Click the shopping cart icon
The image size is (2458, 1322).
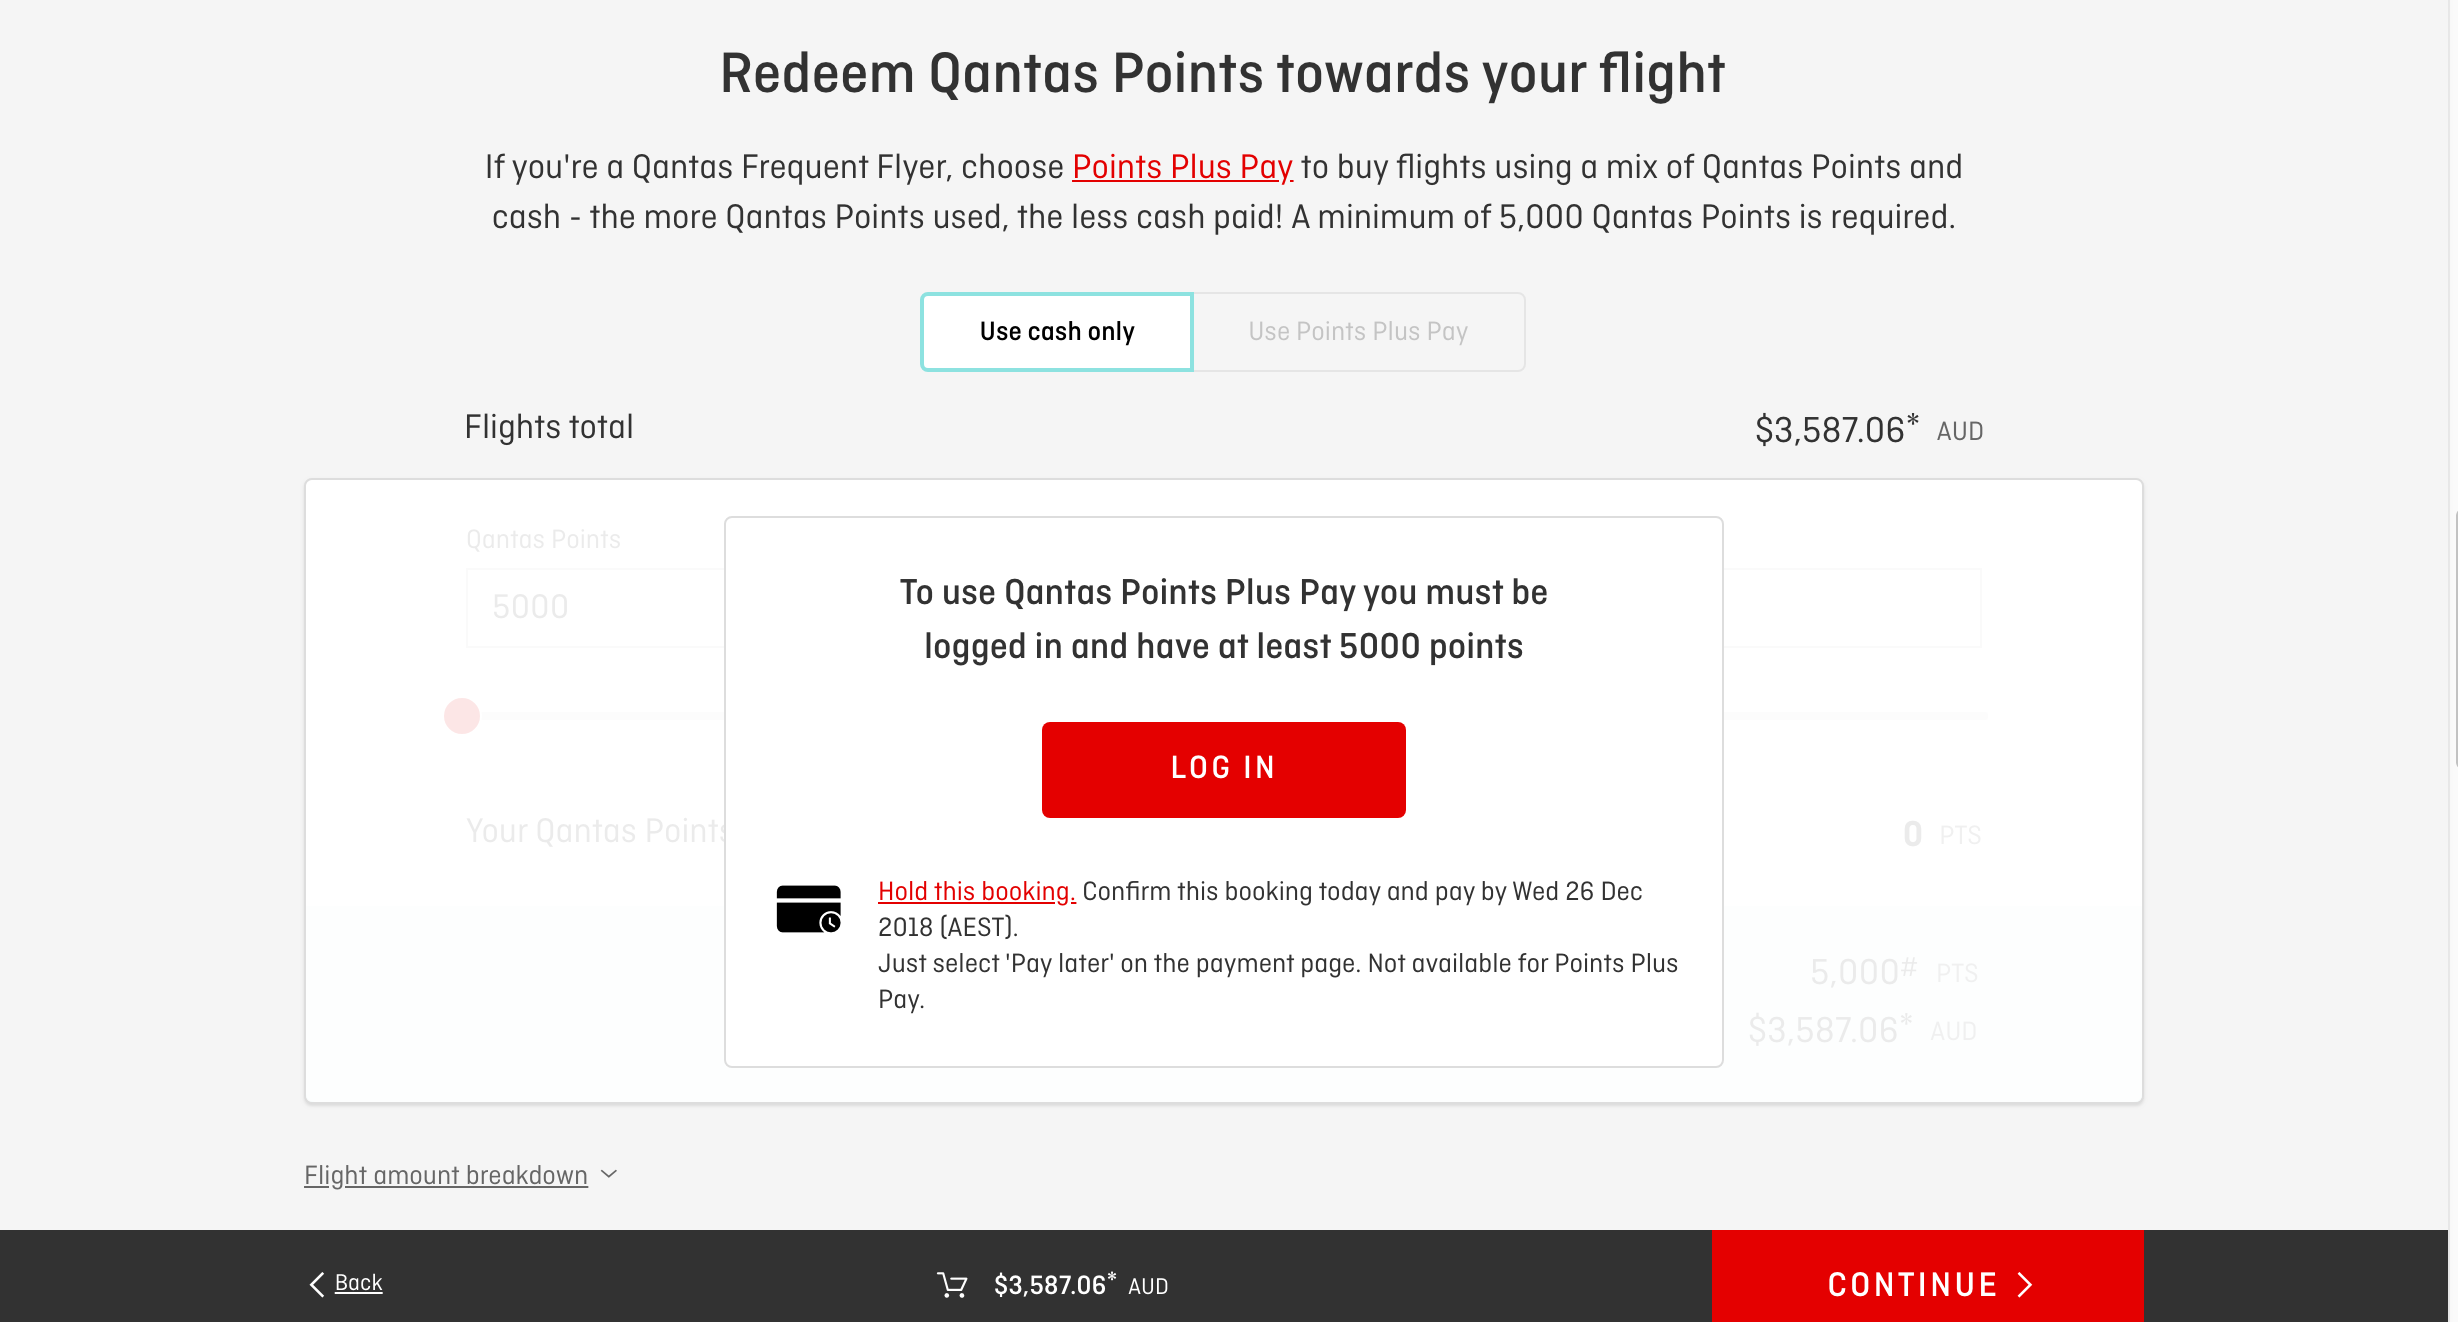click(x=952, y=1285)
